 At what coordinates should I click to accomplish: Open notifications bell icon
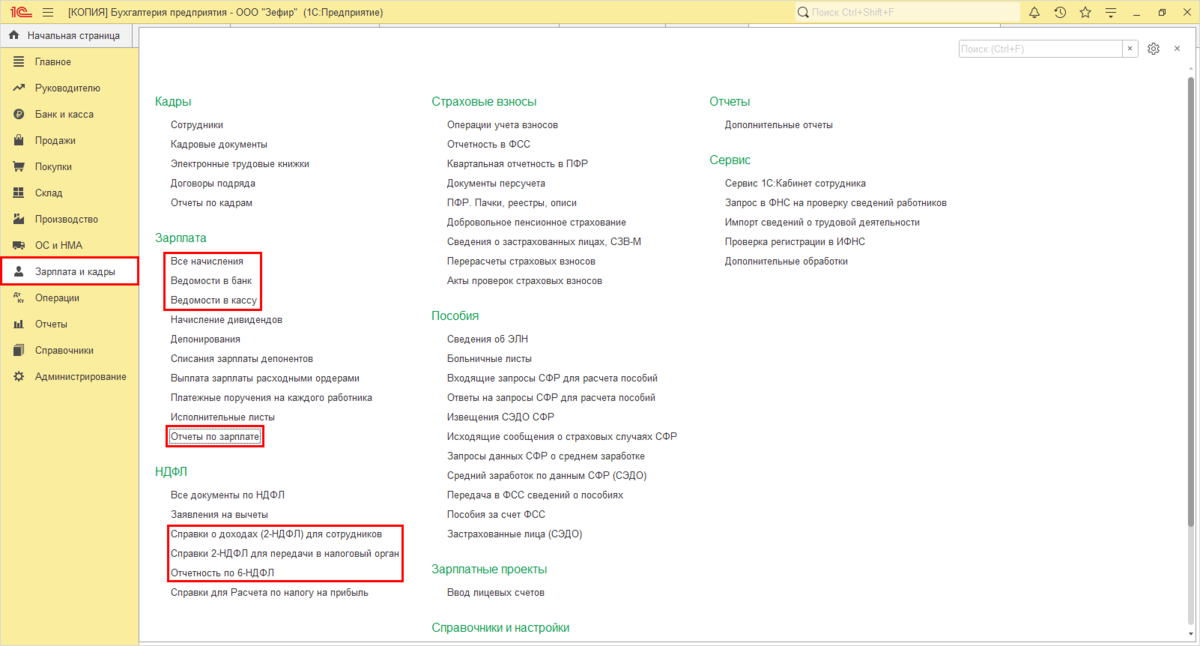coord(1034,12)
